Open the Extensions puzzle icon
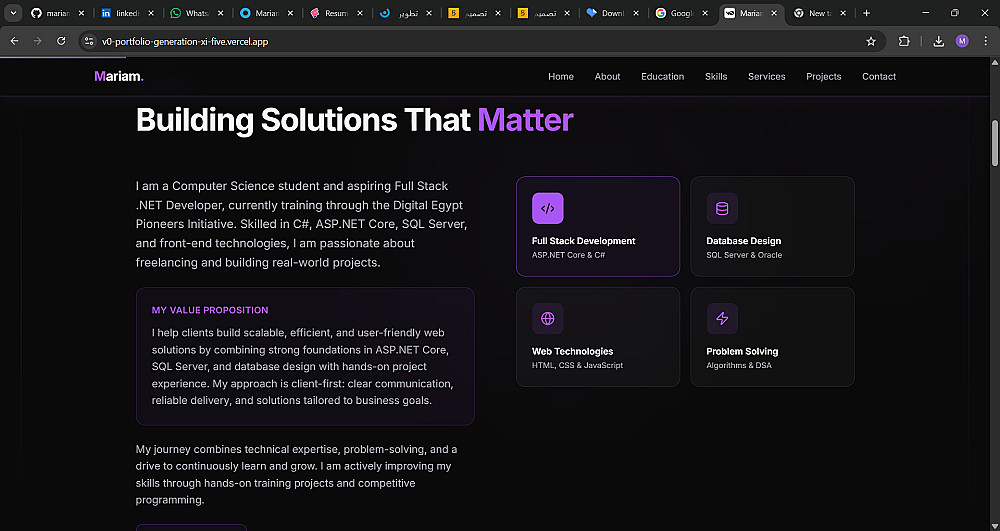 click(x=904, y=41)
